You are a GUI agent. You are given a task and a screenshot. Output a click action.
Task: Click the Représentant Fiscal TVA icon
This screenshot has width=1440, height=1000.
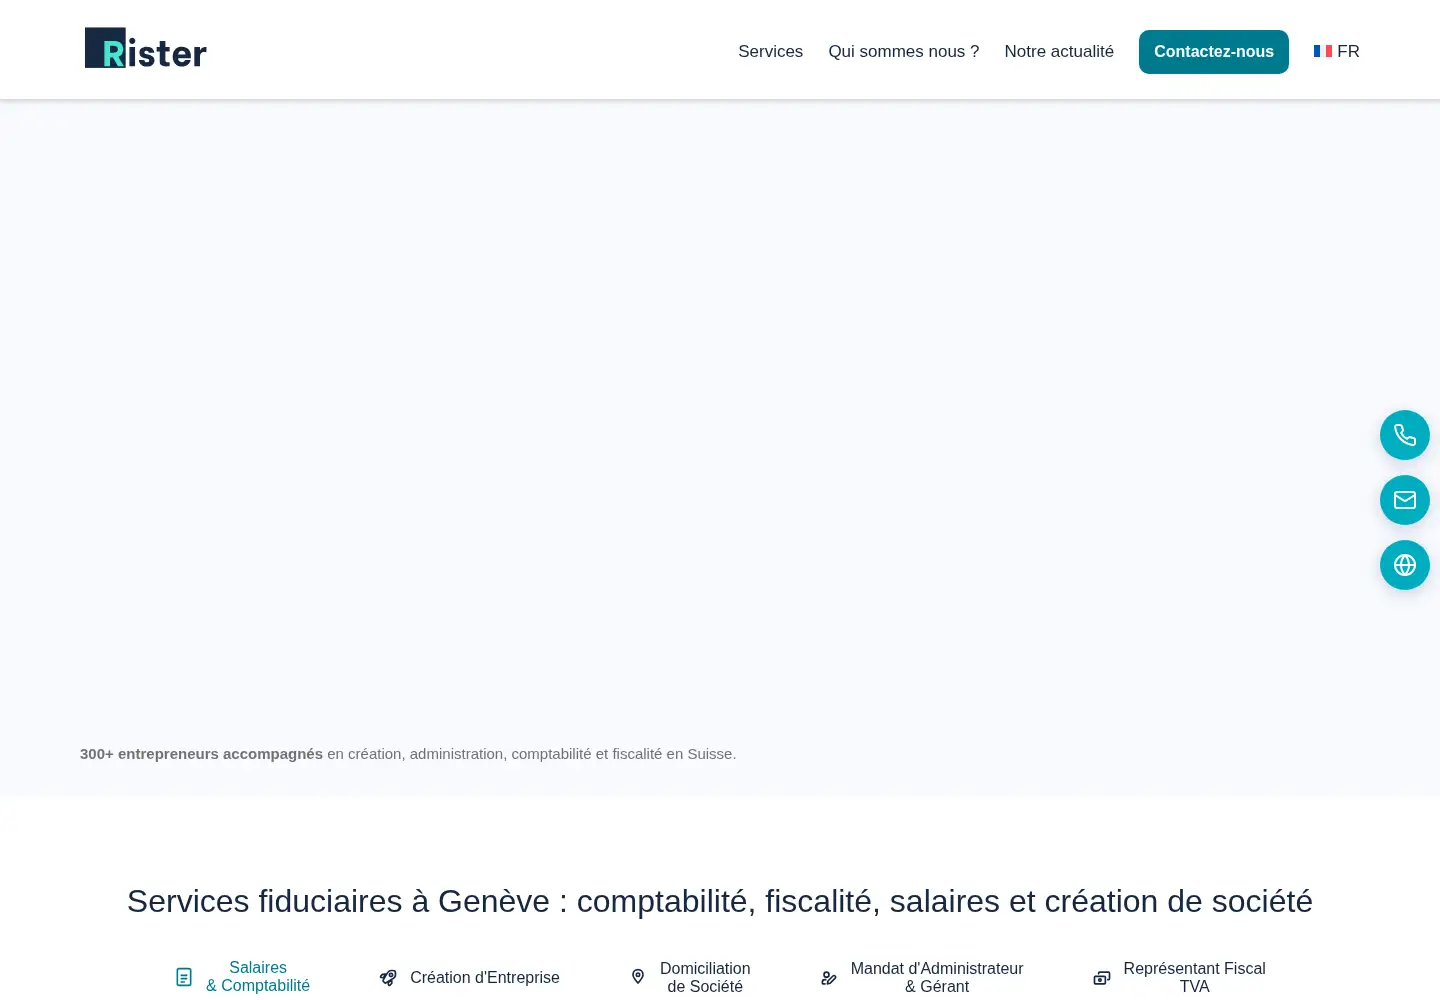pos(1102,978)
